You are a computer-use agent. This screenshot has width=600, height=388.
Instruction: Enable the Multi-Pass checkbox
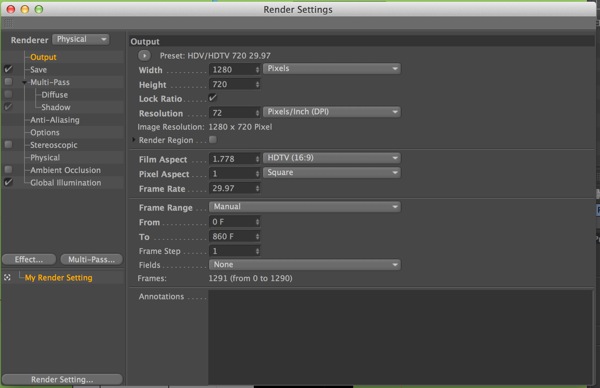(x=8, y=82)
